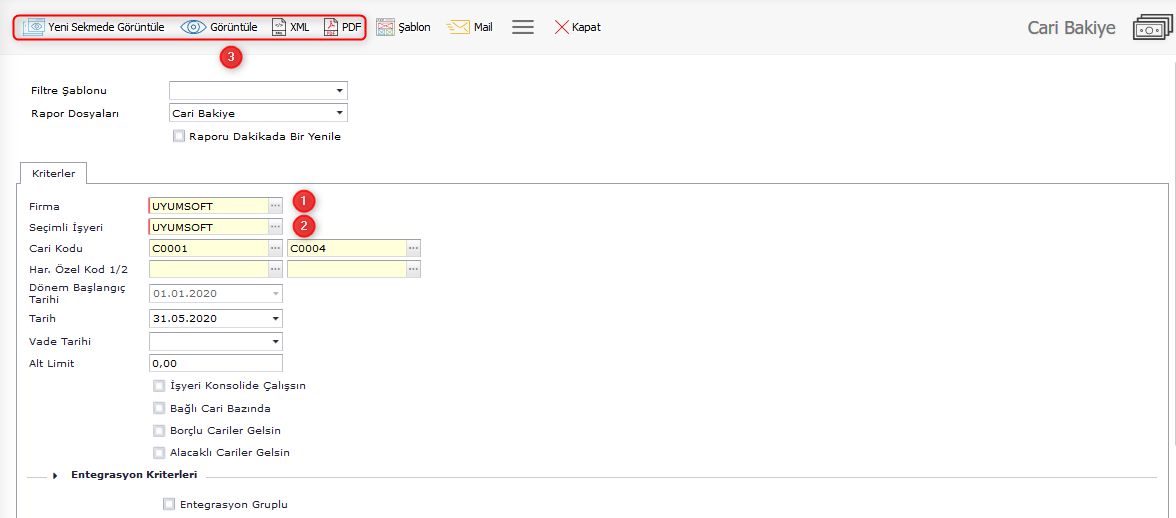The width and height of the screenshot is (1176, 518).
Task: Export report using PDF icon
Action: [x=331, y=27]
